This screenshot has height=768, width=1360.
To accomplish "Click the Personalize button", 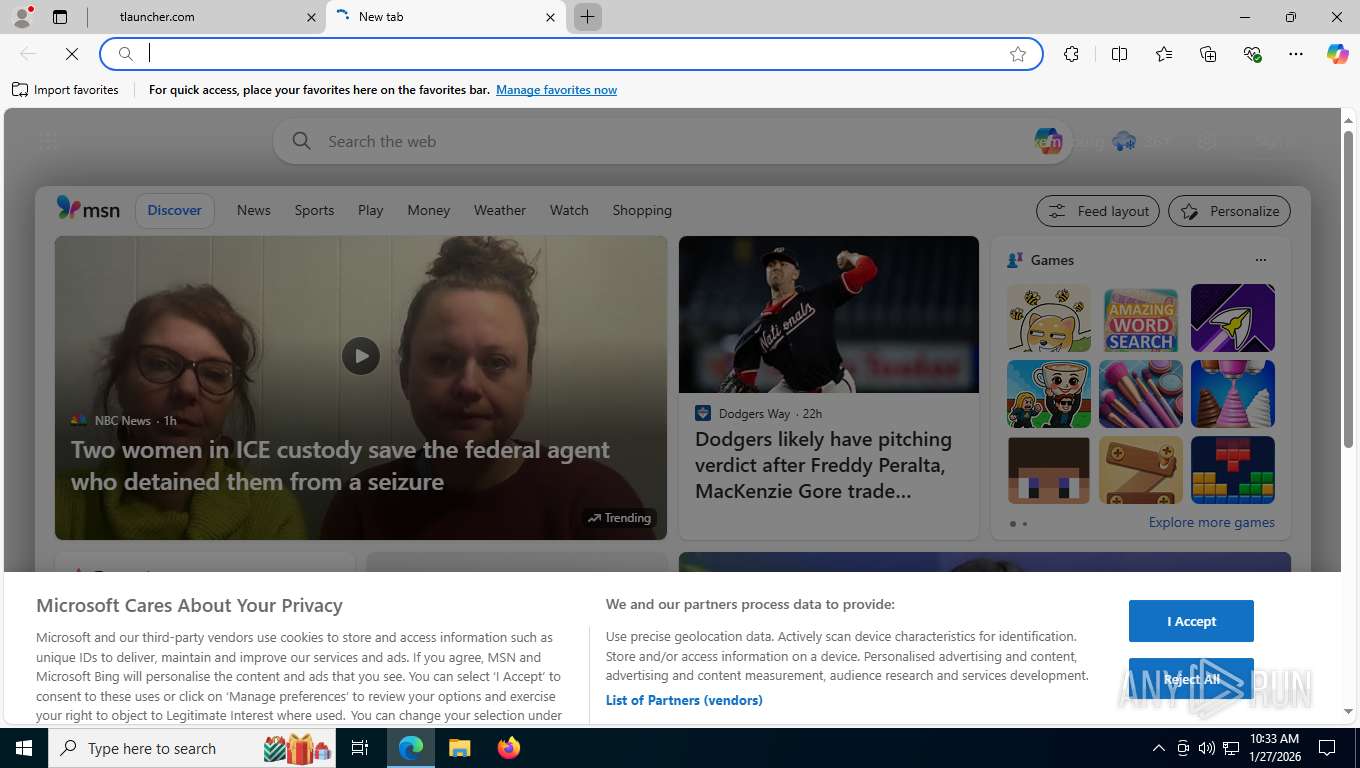I will pos(1230,211).
